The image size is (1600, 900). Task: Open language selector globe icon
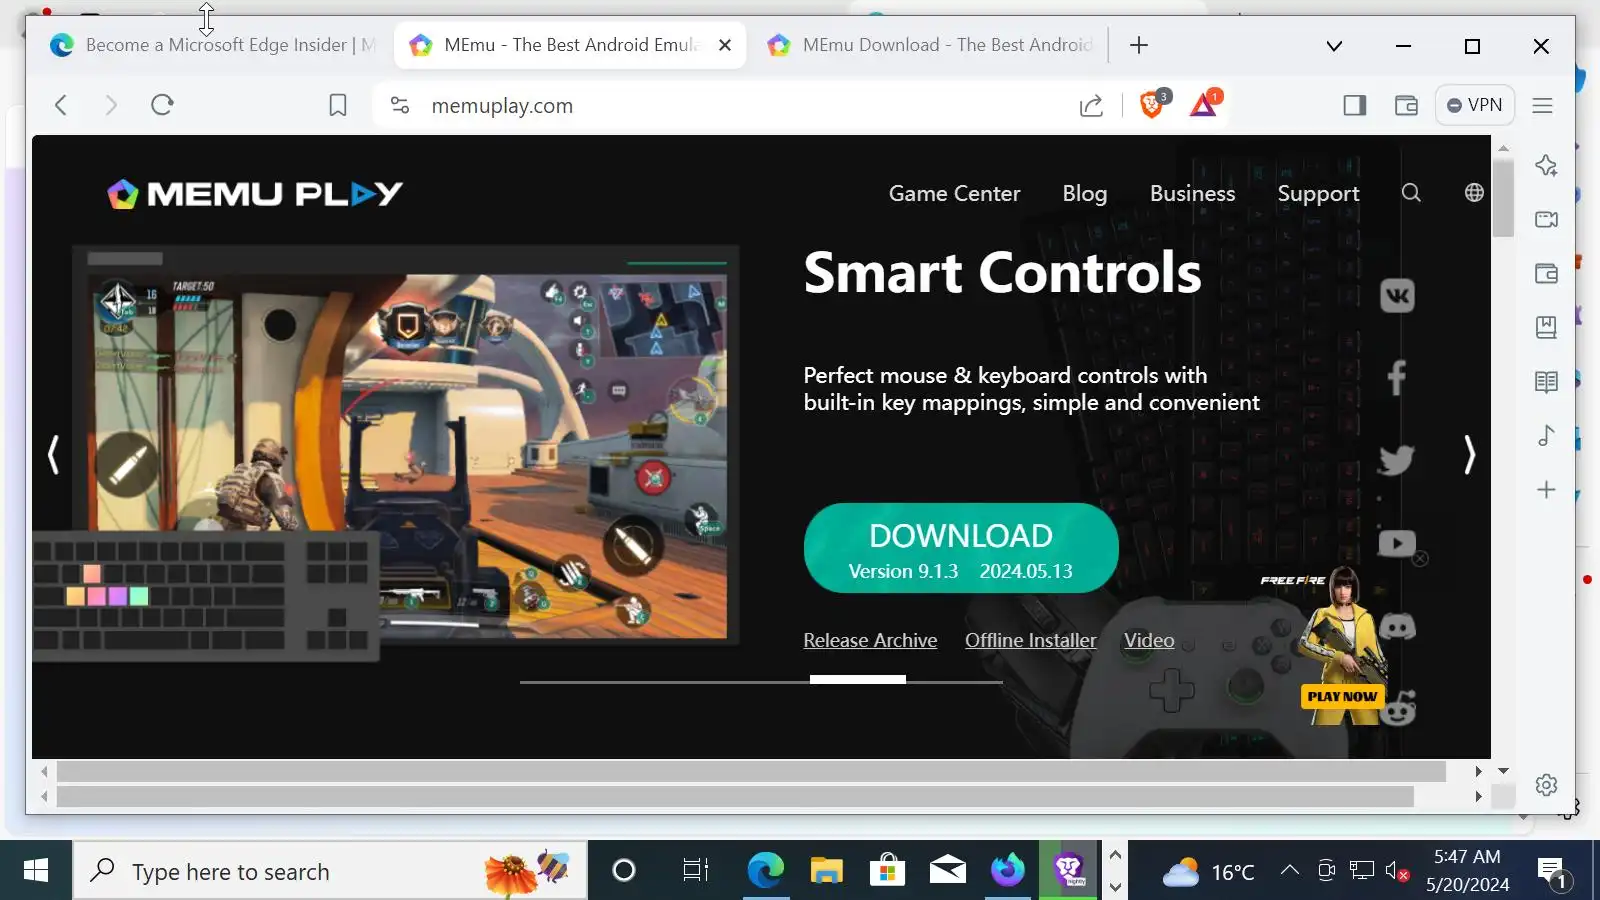1474,193
